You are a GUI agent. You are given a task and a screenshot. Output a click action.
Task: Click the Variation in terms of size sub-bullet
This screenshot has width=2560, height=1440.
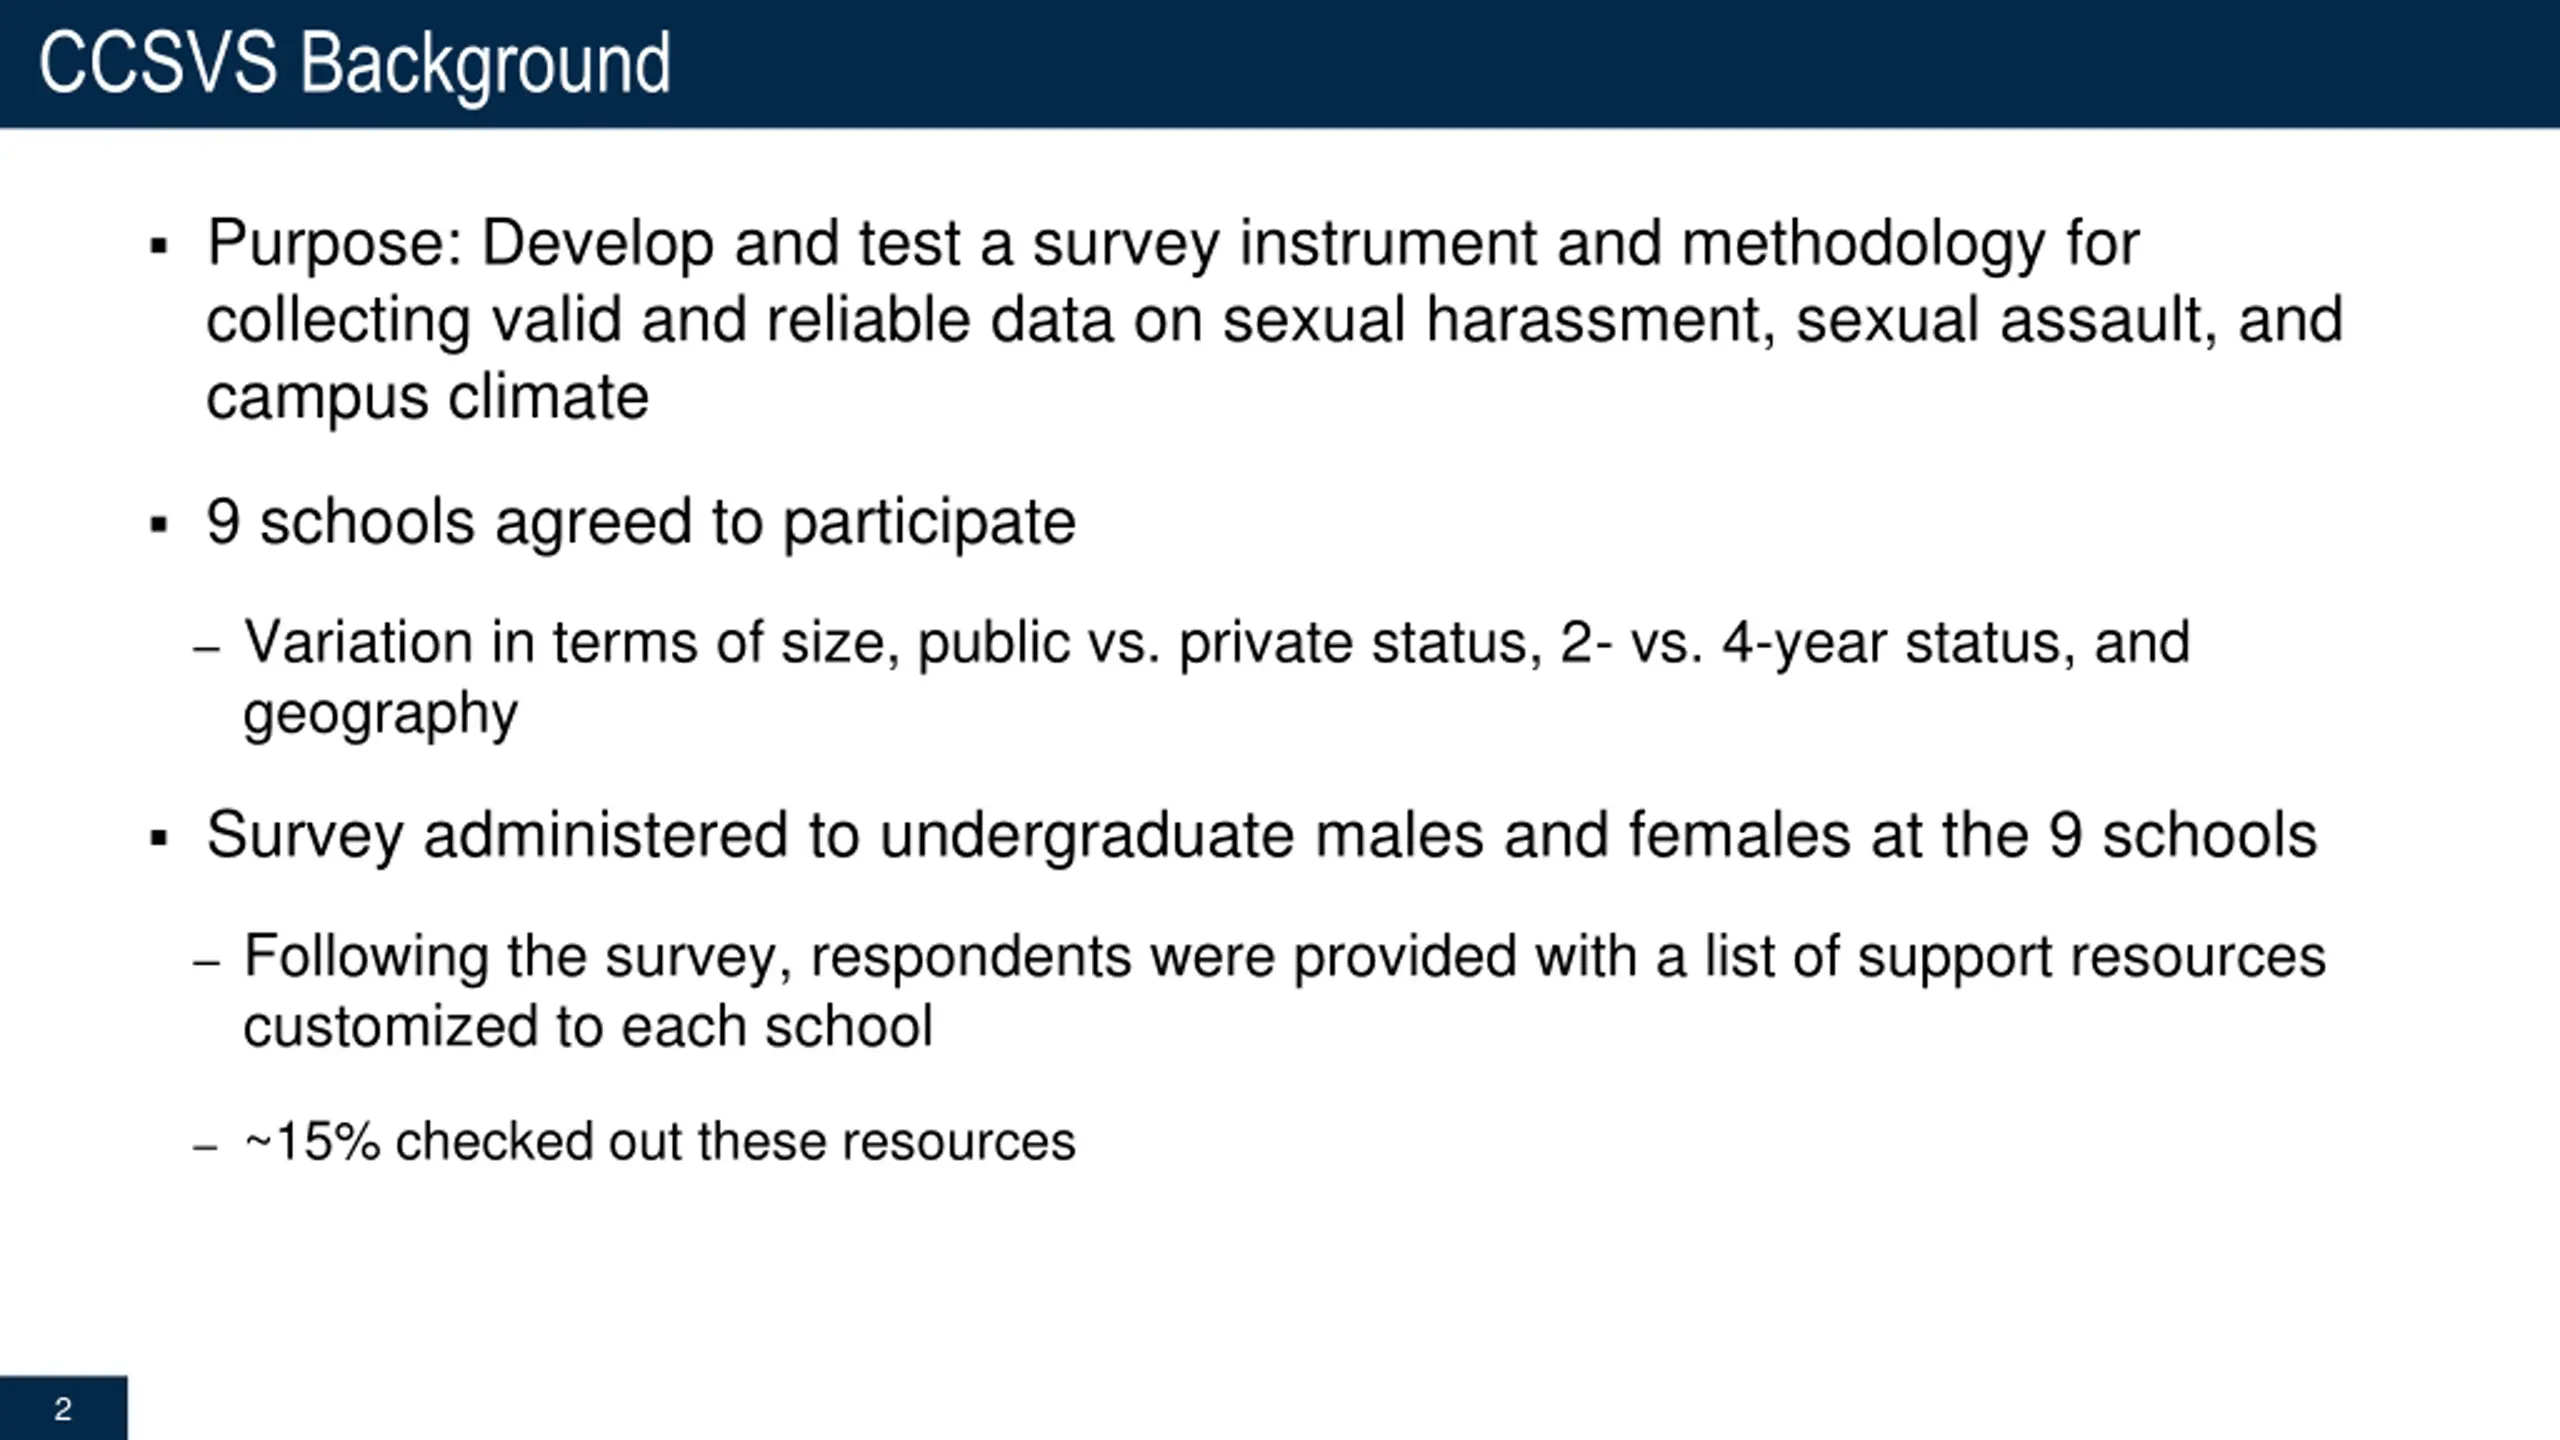click(x=1217, y=677)
